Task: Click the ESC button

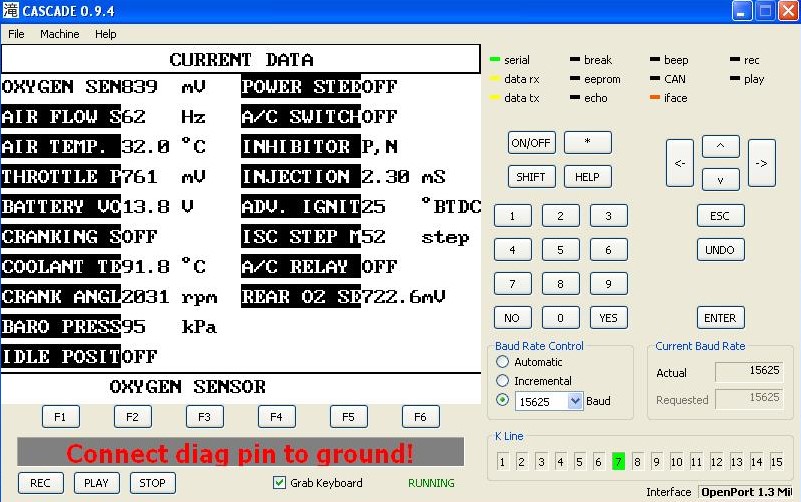Action: pos(720,216)
